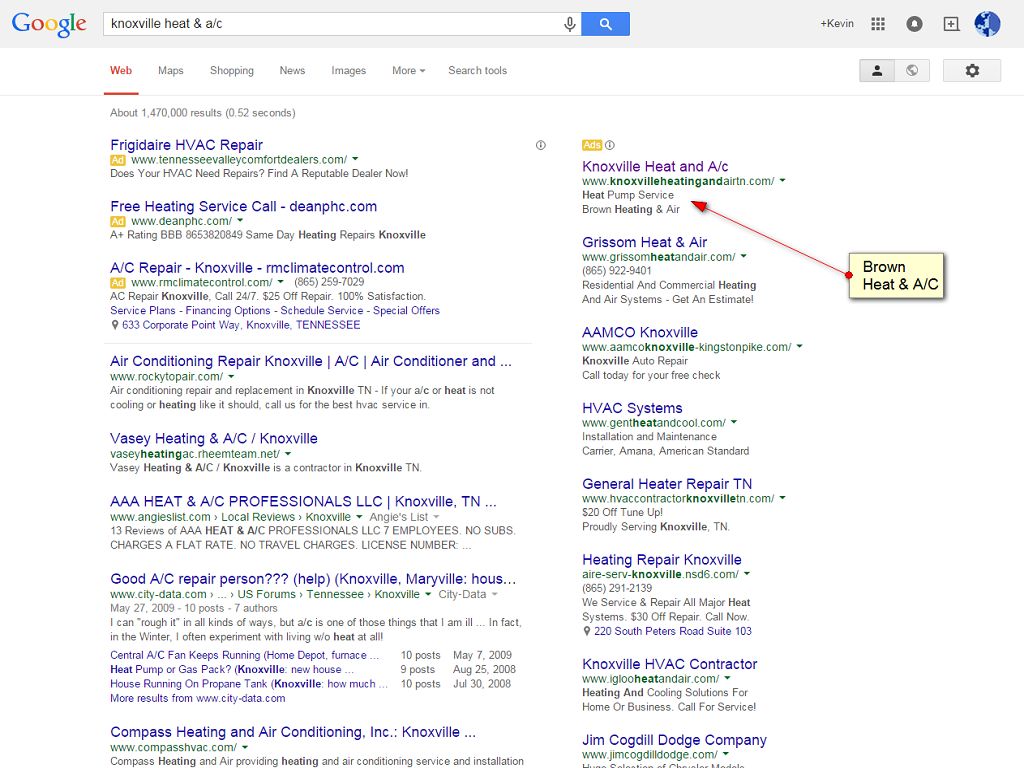Open AAA HEAT & A/C PROFESSIONALS result

[303, 502]
